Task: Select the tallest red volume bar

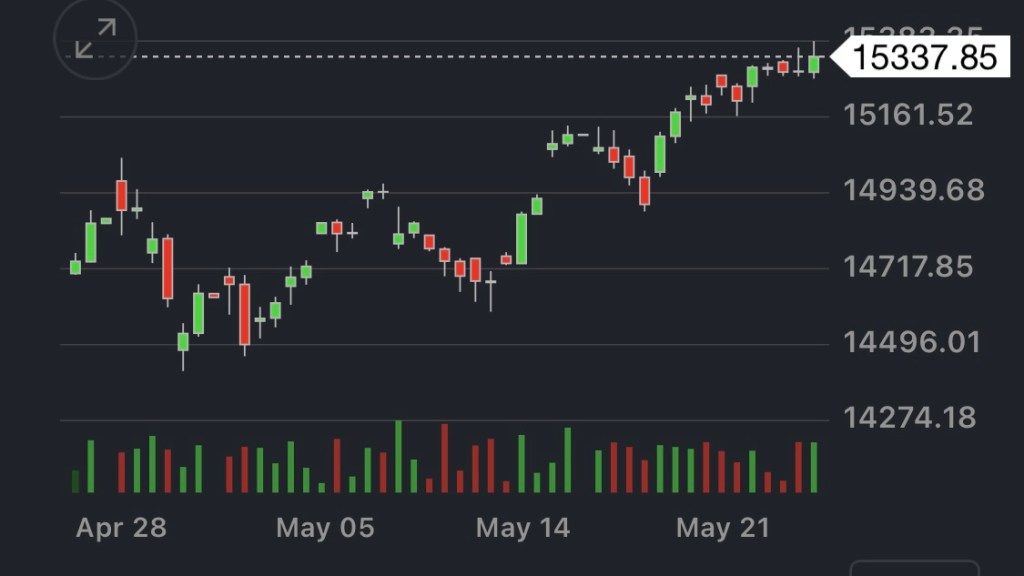Action: 445,459
